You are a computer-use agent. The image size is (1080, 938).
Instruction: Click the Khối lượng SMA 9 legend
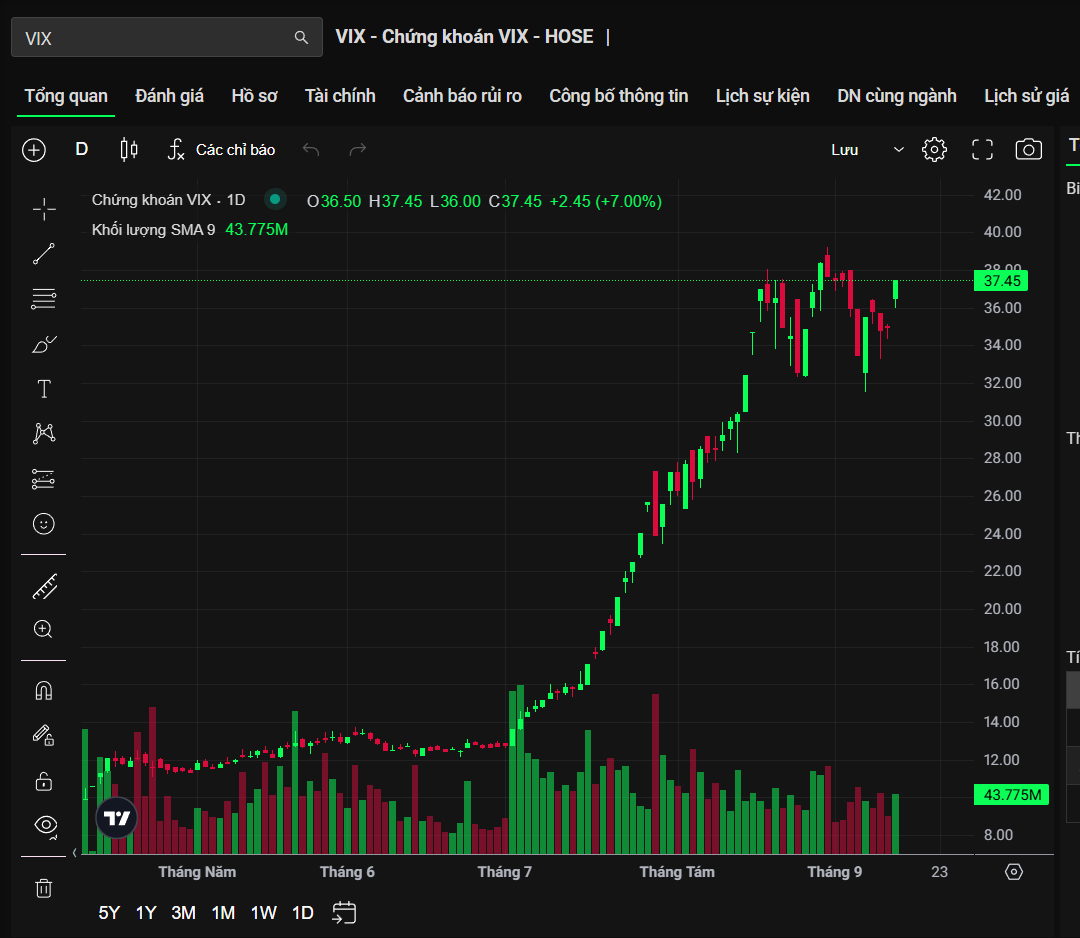click(x=153, y=229)
